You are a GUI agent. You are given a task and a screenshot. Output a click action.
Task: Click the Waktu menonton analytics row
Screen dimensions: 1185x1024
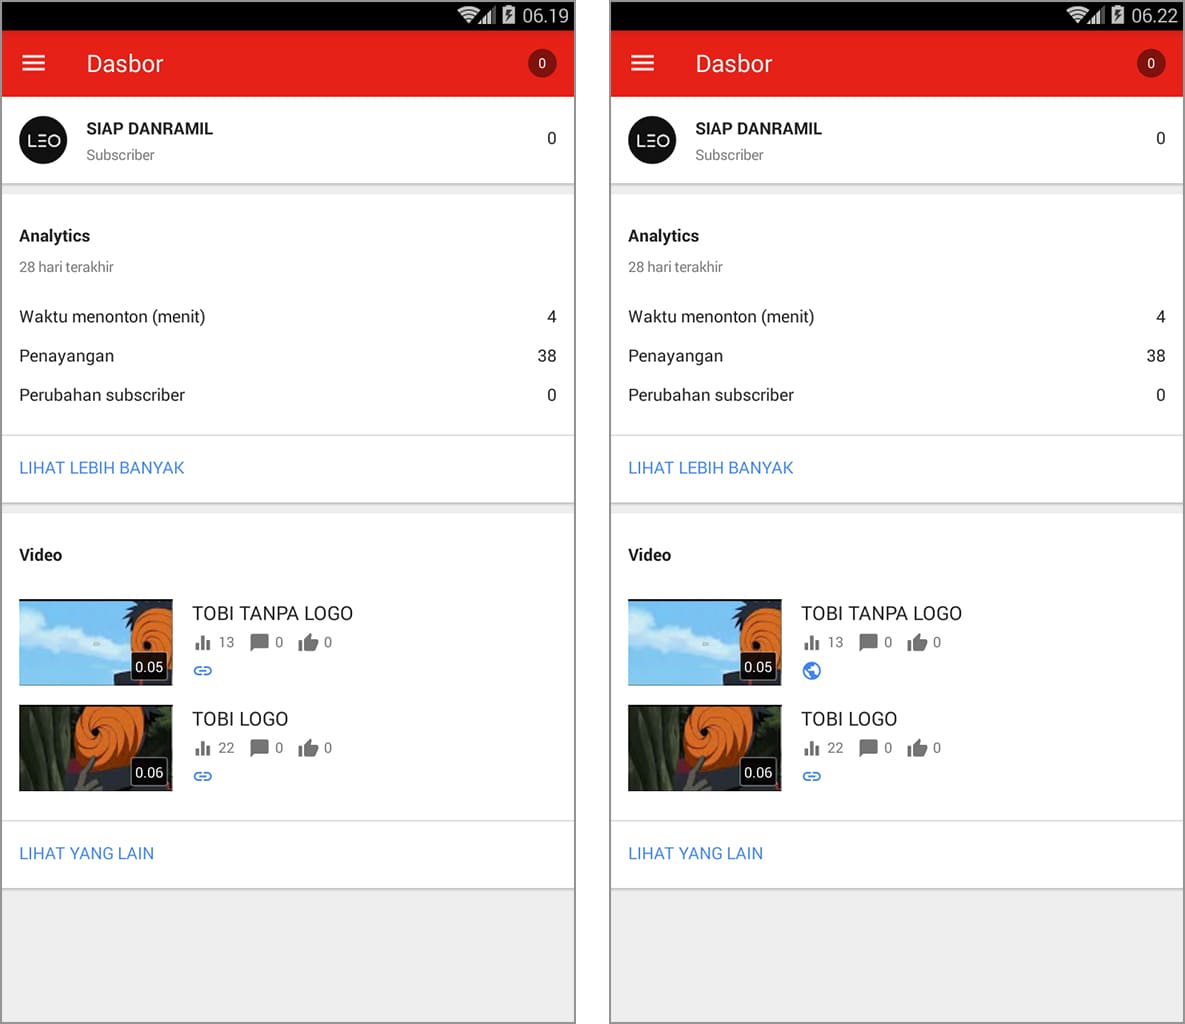(x=112, y=316)
